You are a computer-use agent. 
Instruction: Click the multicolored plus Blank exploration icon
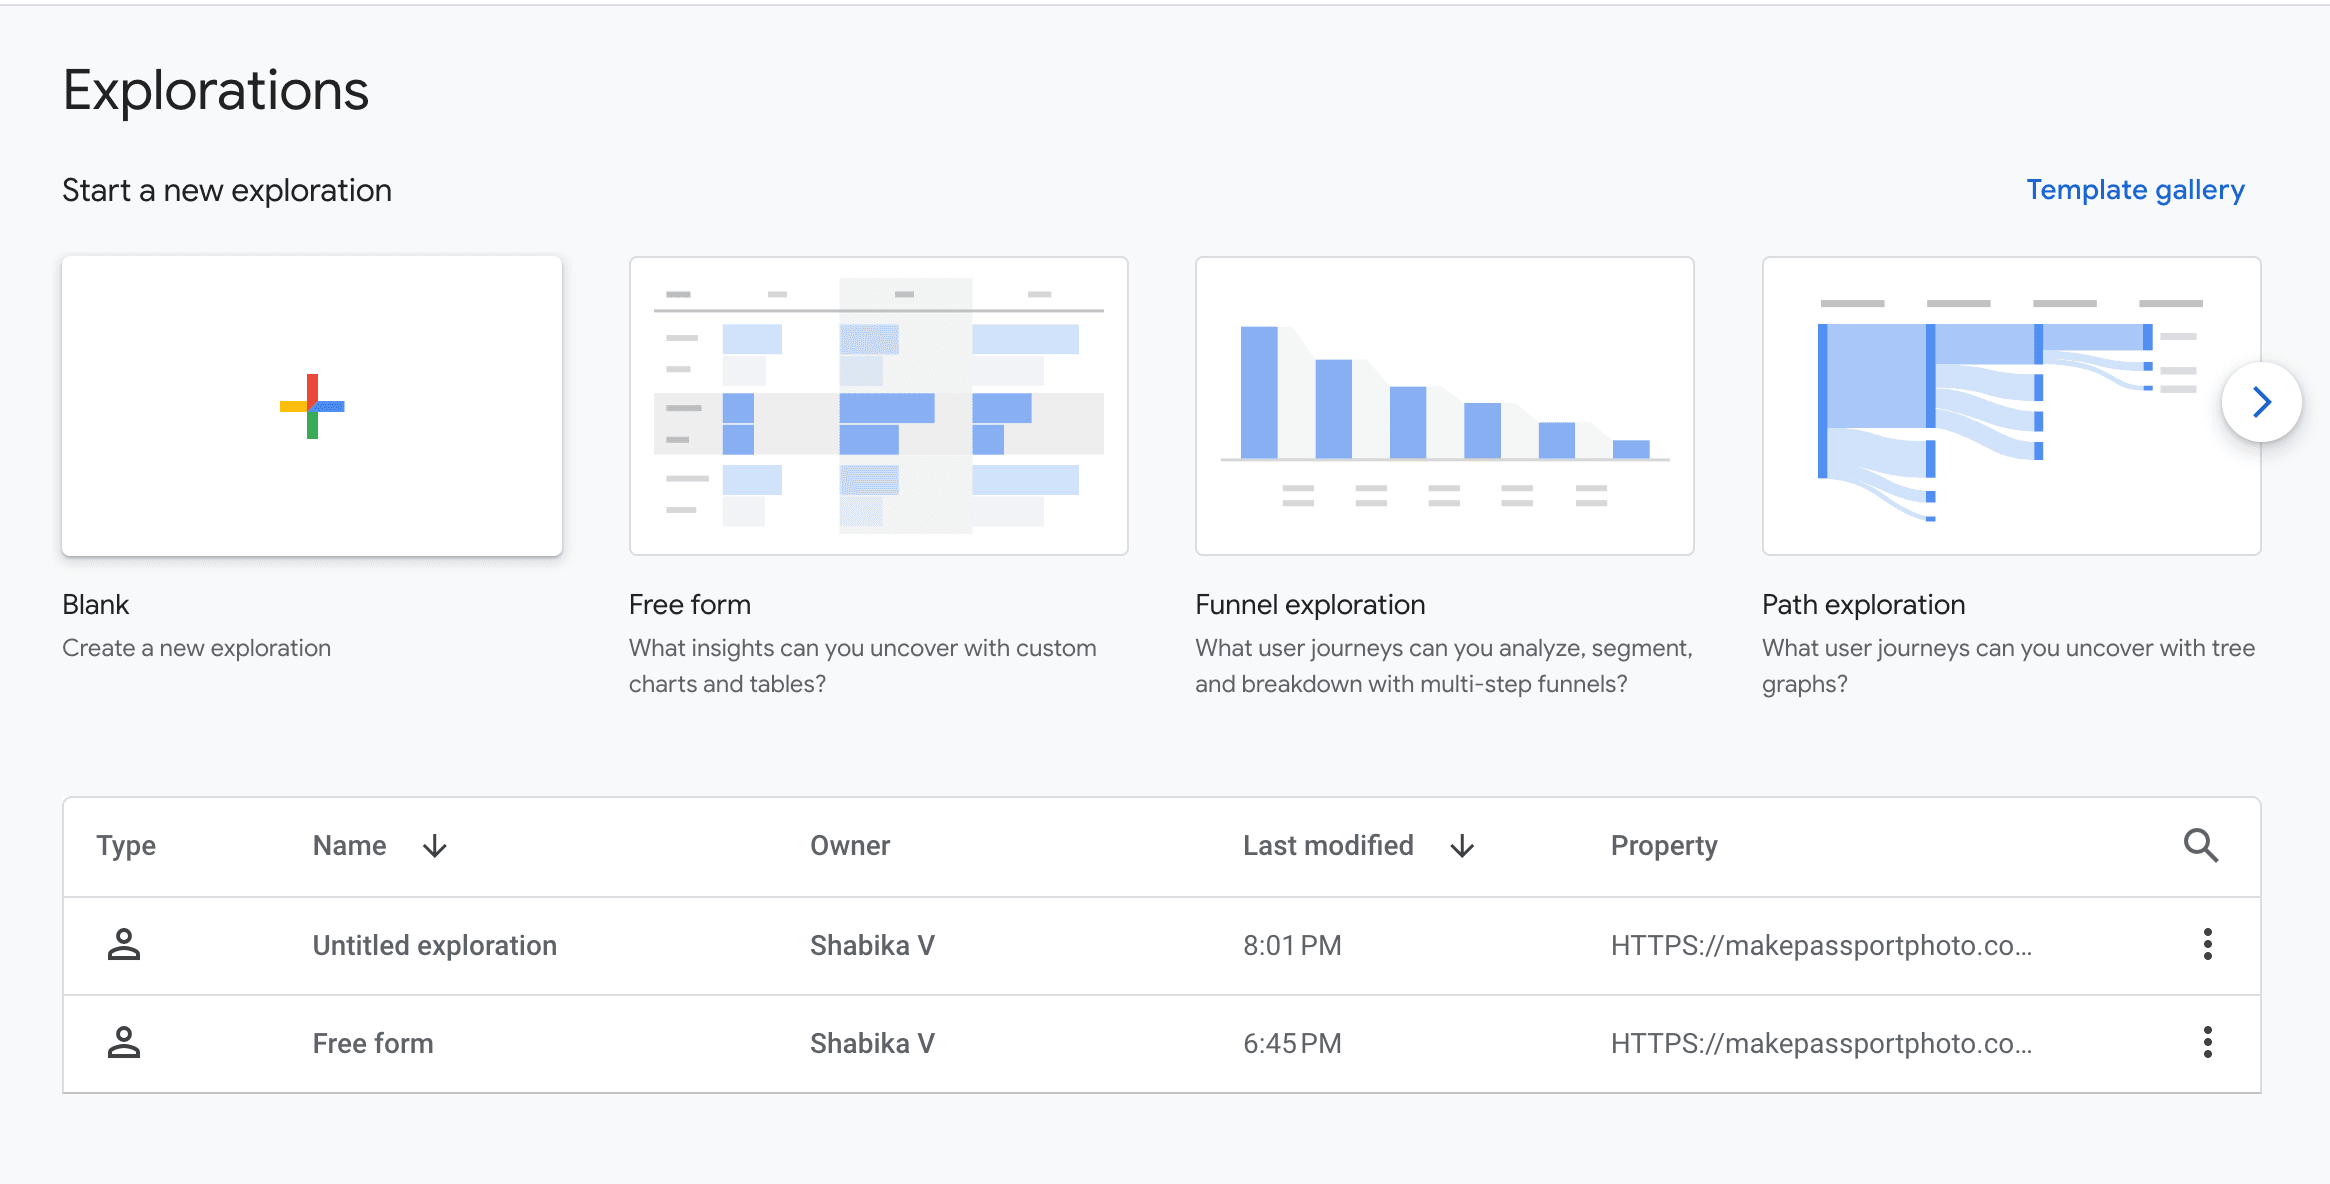(312, 406)
